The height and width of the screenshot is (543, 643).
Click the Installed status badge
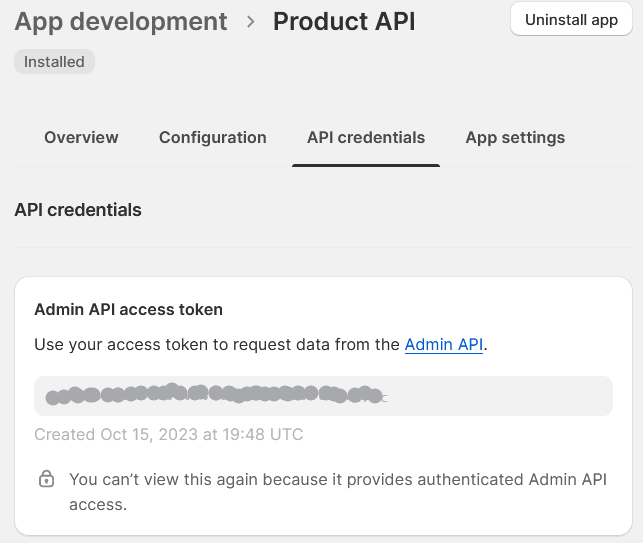pos(54,62)
